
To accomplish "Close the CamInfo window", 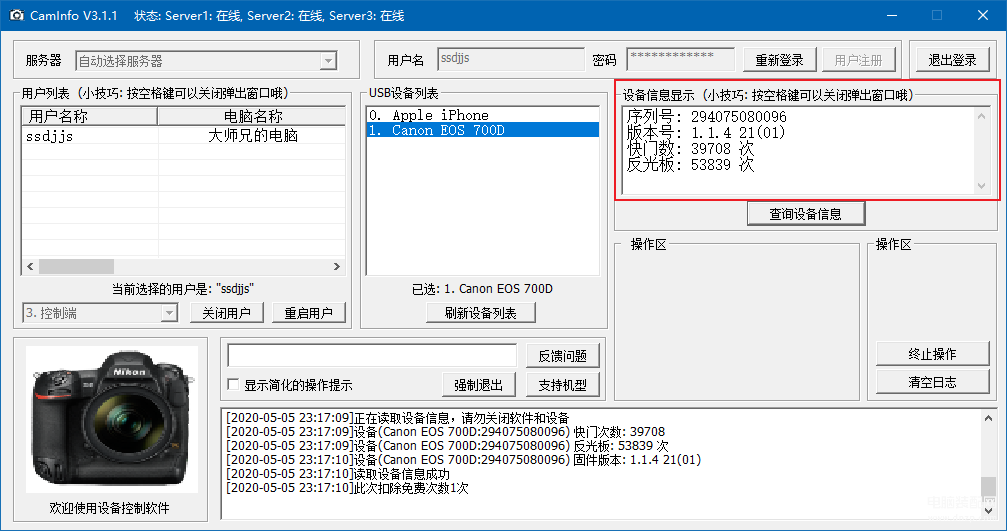I will (983, 15).
